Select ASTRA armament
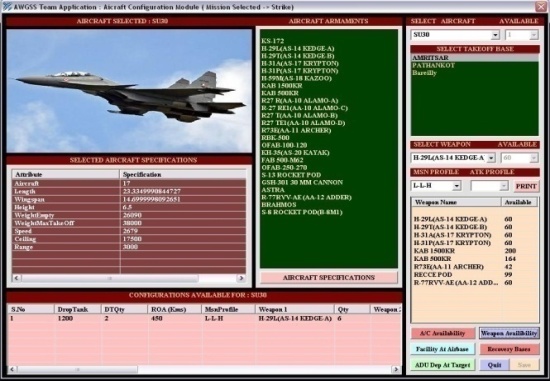This screenshot has height=381, width=550. 273,190
